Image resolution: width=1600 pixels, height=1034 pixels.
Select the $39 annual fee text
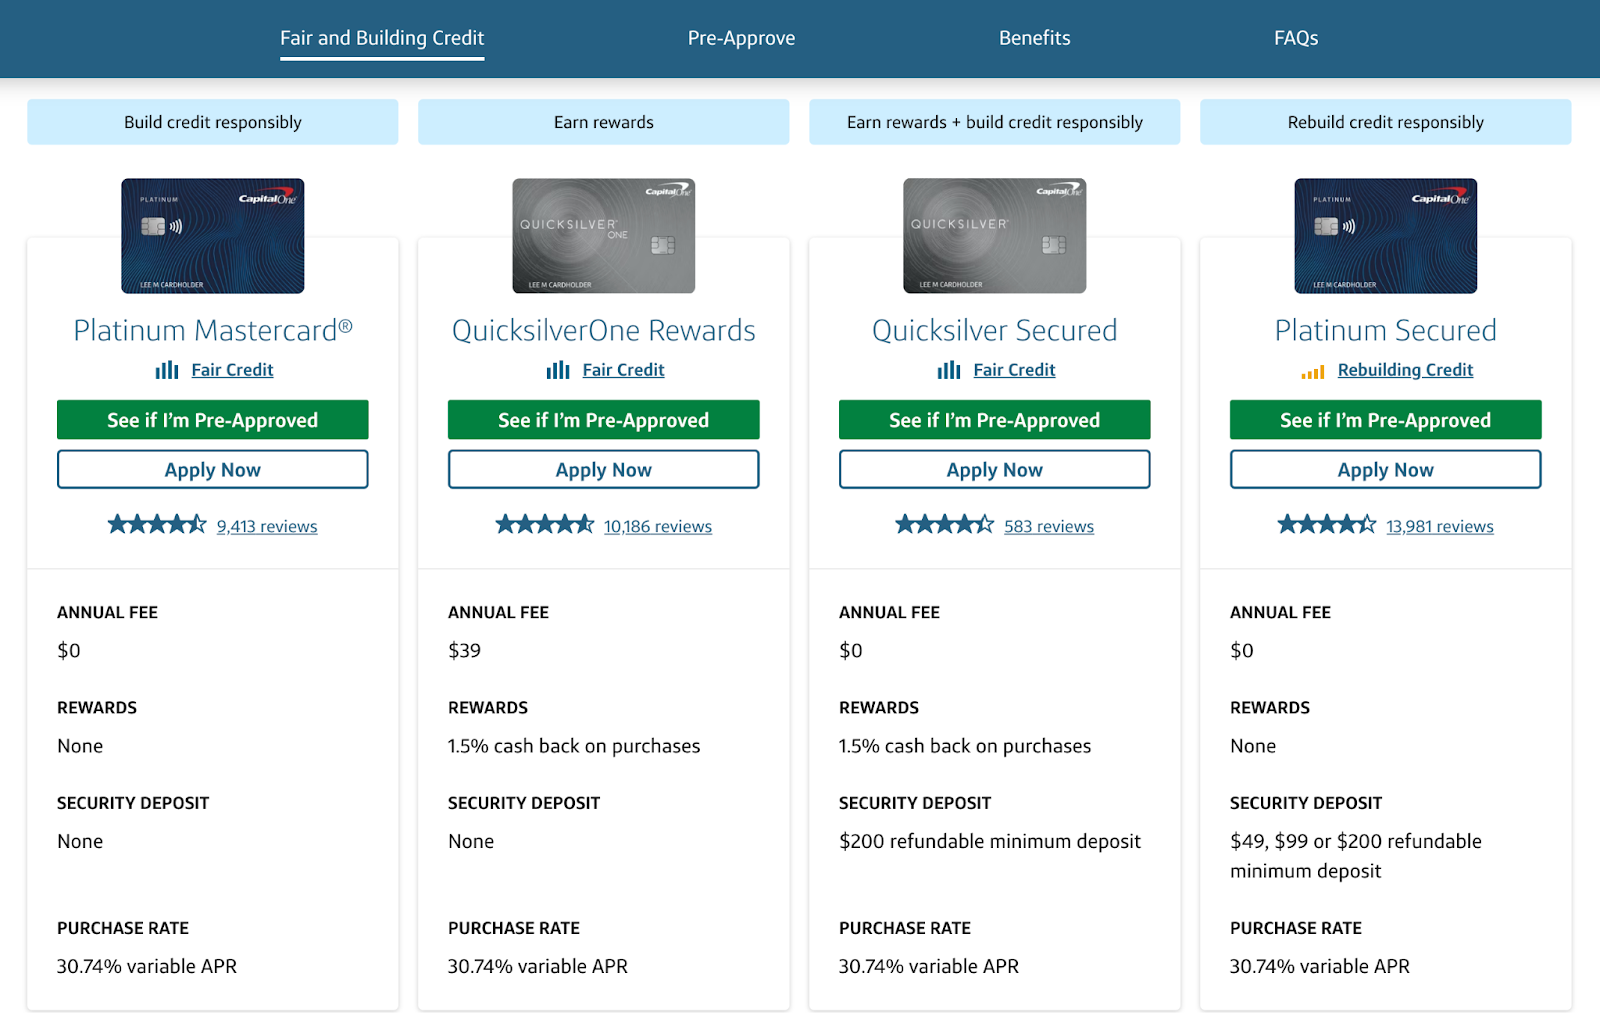[464, 651]
